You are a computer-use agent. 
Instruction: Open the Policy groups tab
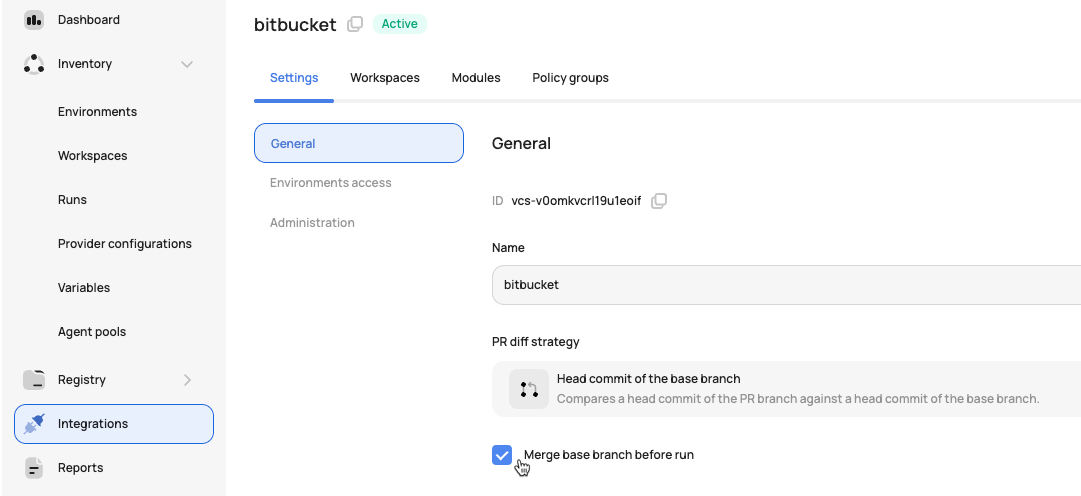(x=570, y=78)
